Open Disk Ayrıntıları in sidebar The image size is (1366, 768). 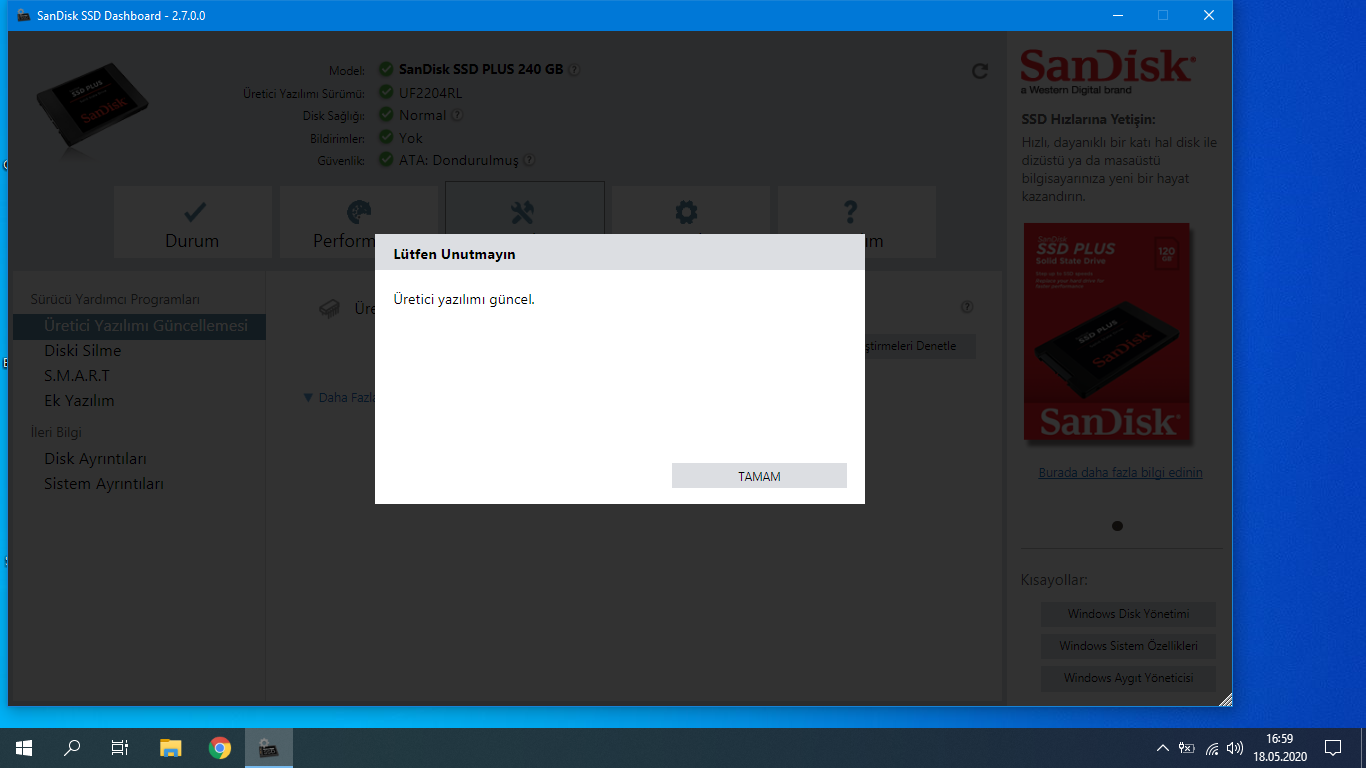(95, 459)
